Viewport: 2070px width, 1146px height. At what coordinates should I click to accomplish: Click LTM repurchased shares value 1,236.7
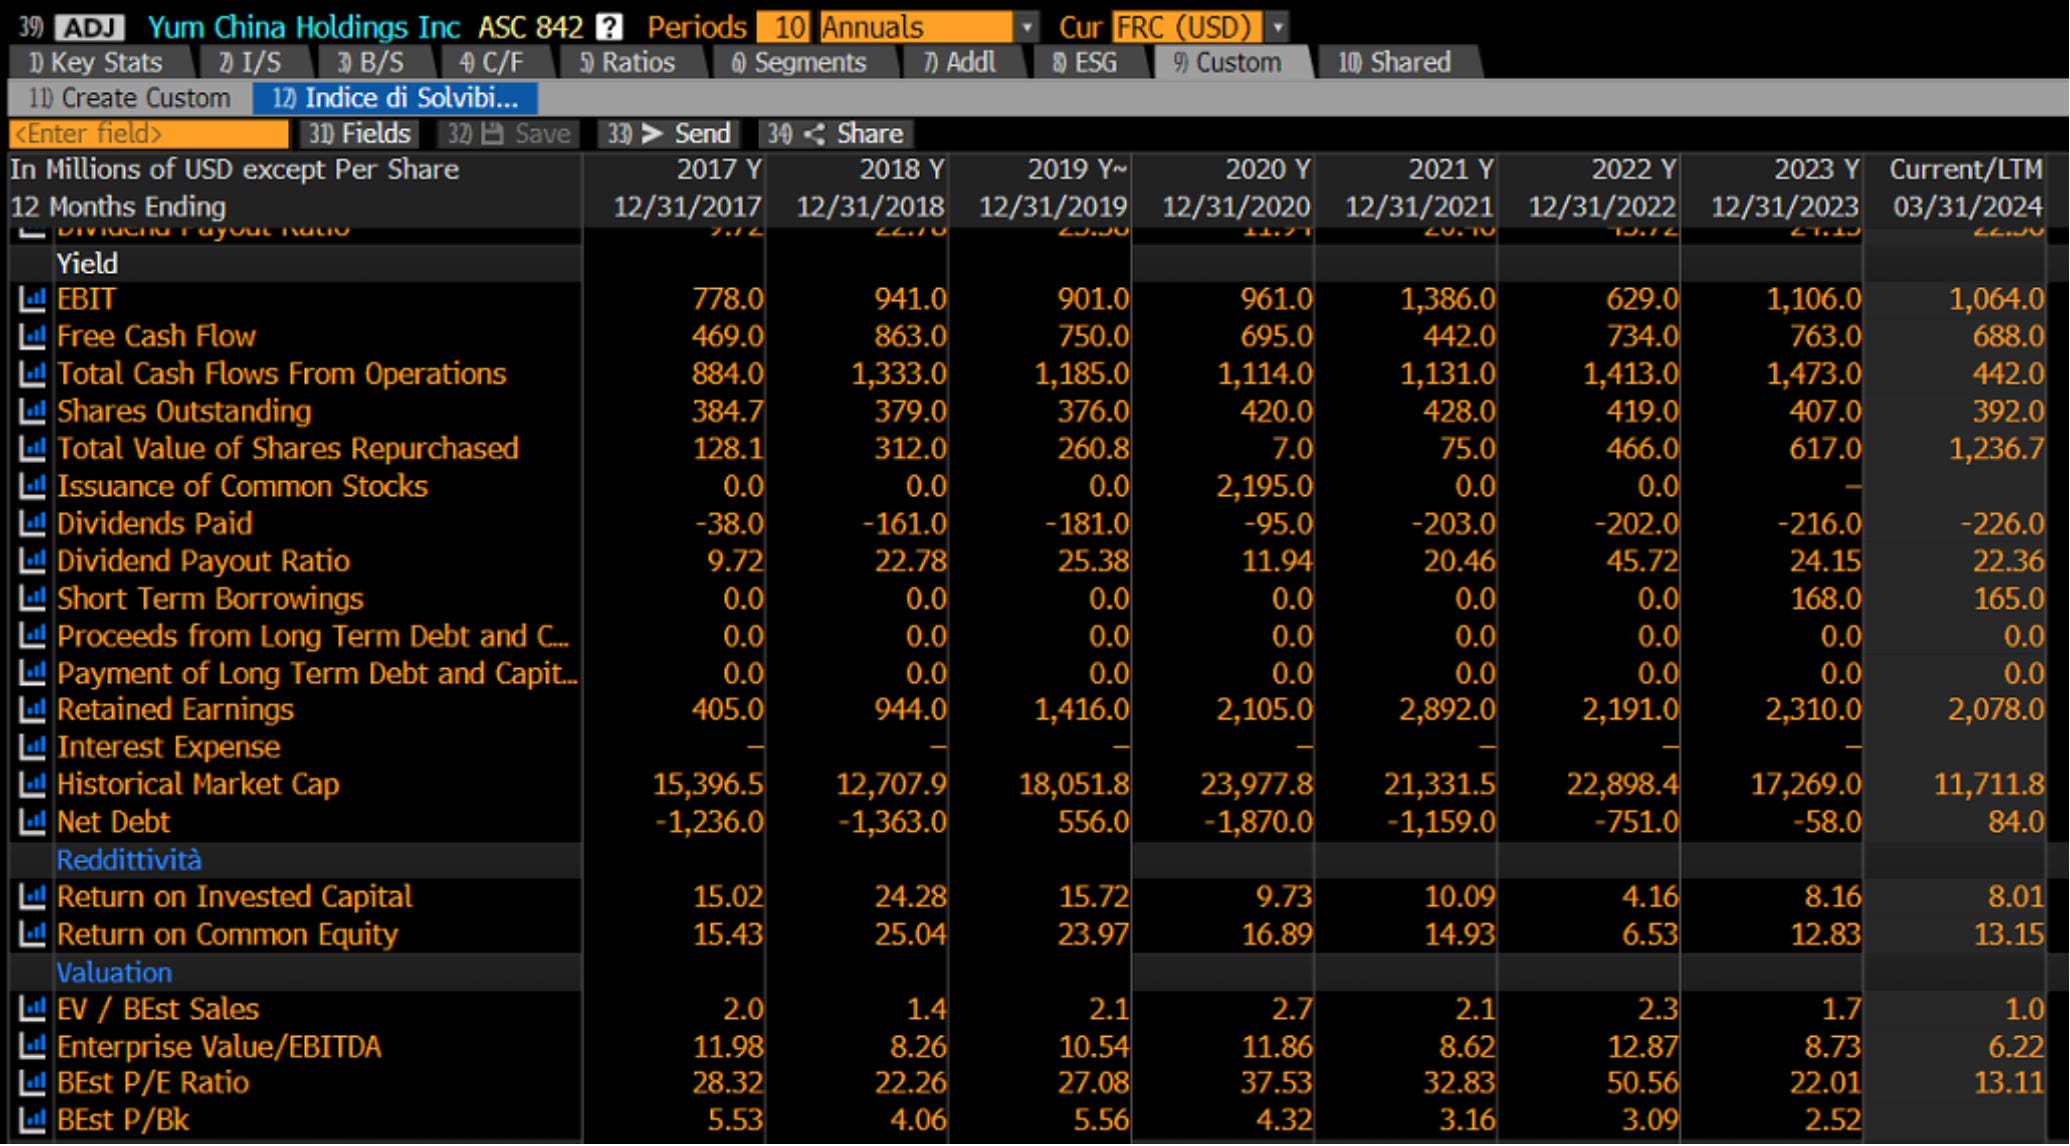(x=1996, y=449)
